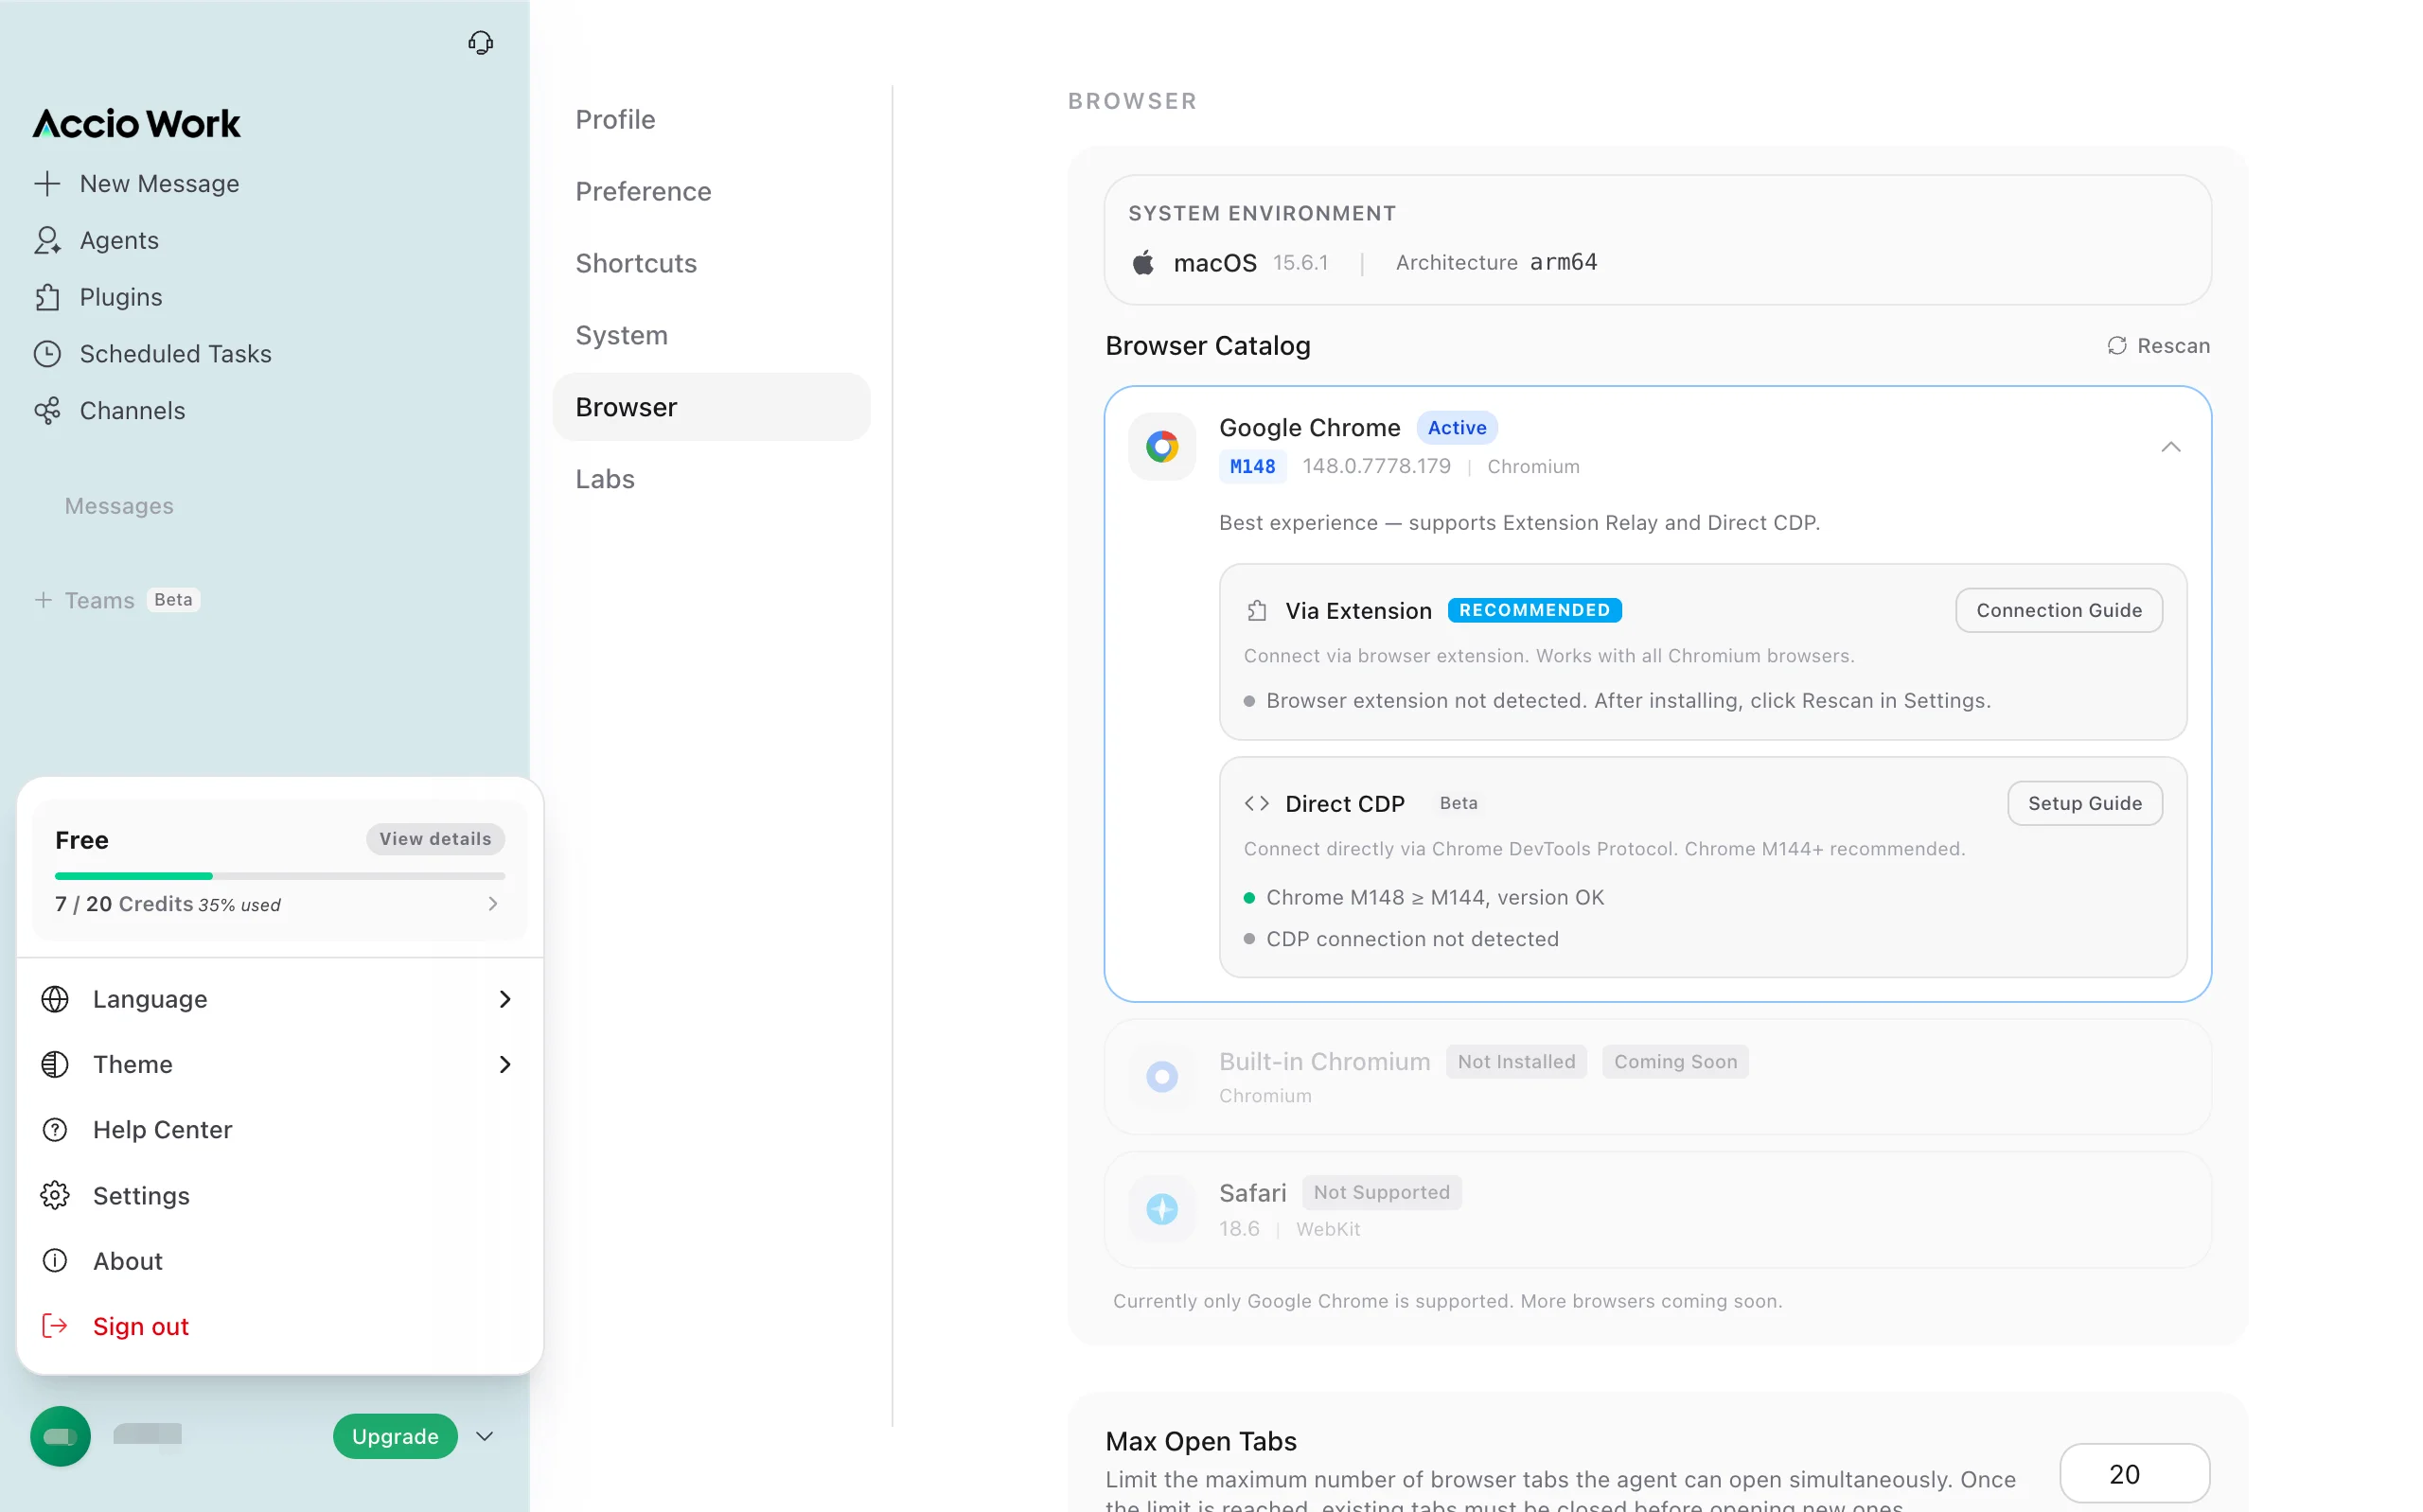Click the RECOMMENDED badge
Image resolution: width=2423 pixels, height=1512 pixels.
point(1534,610)
